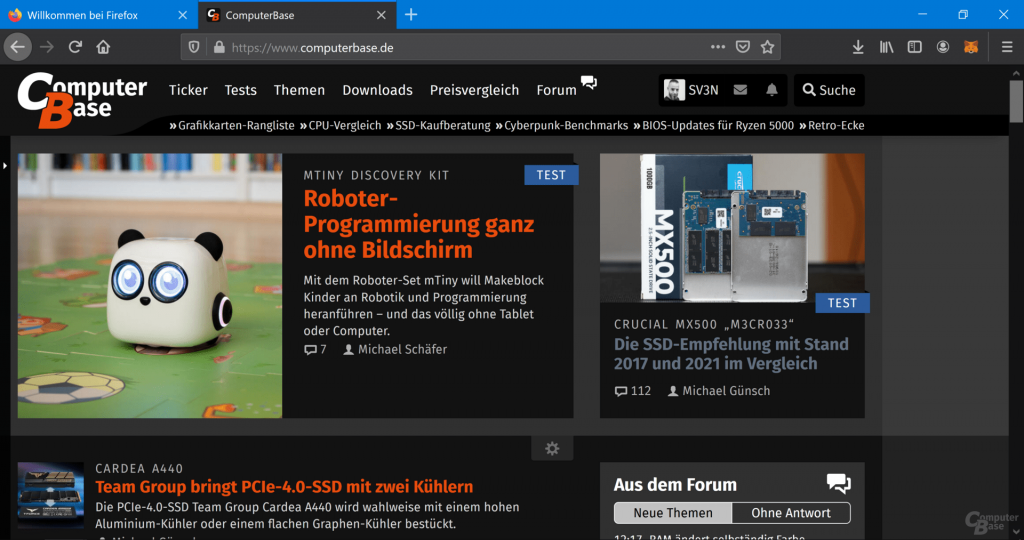Open tracking protection shield in address bar
The height and width of the screenshot is (540, 1024).
pyautogui.click(x=194, y=47)
